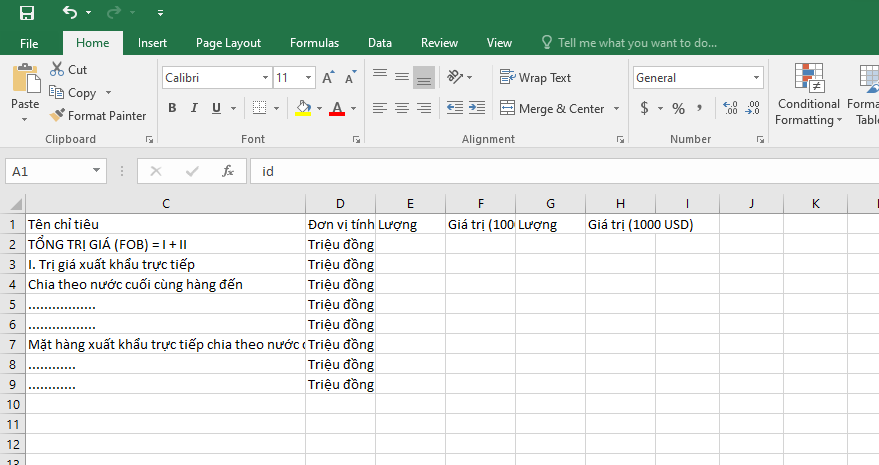Open the underline style dropdown arrow
Image resolution: width=879 pixels, height=465 pixels.
234,108
